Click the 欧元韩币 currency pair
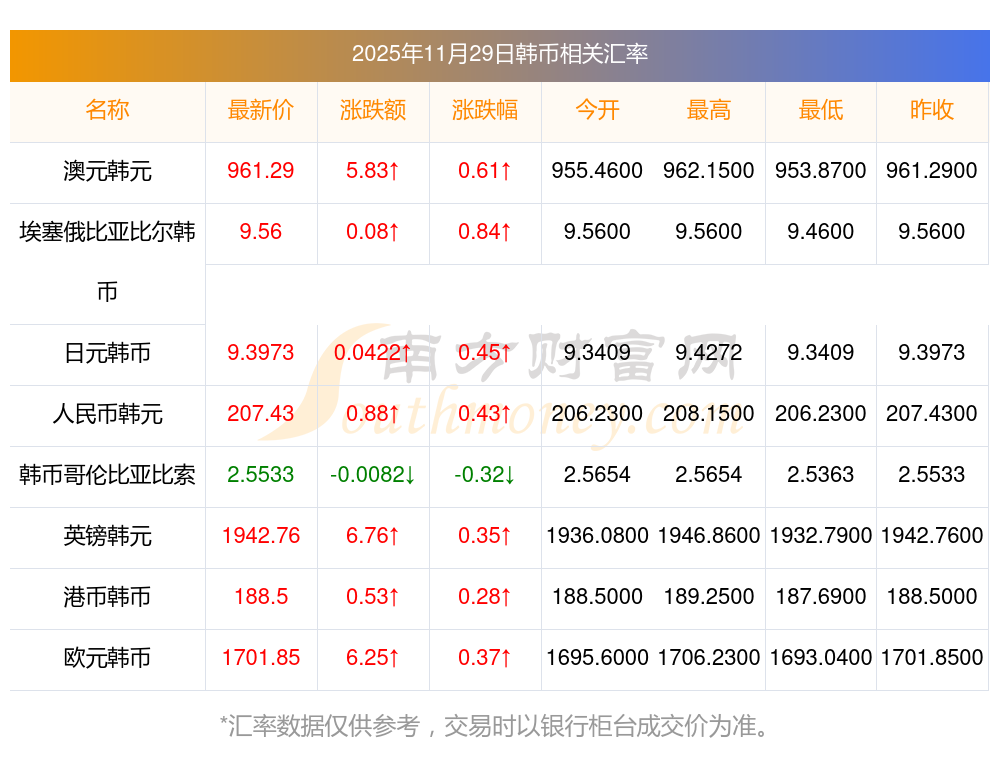The height and width of the screenshot is (757, 1000). [107, 658]
